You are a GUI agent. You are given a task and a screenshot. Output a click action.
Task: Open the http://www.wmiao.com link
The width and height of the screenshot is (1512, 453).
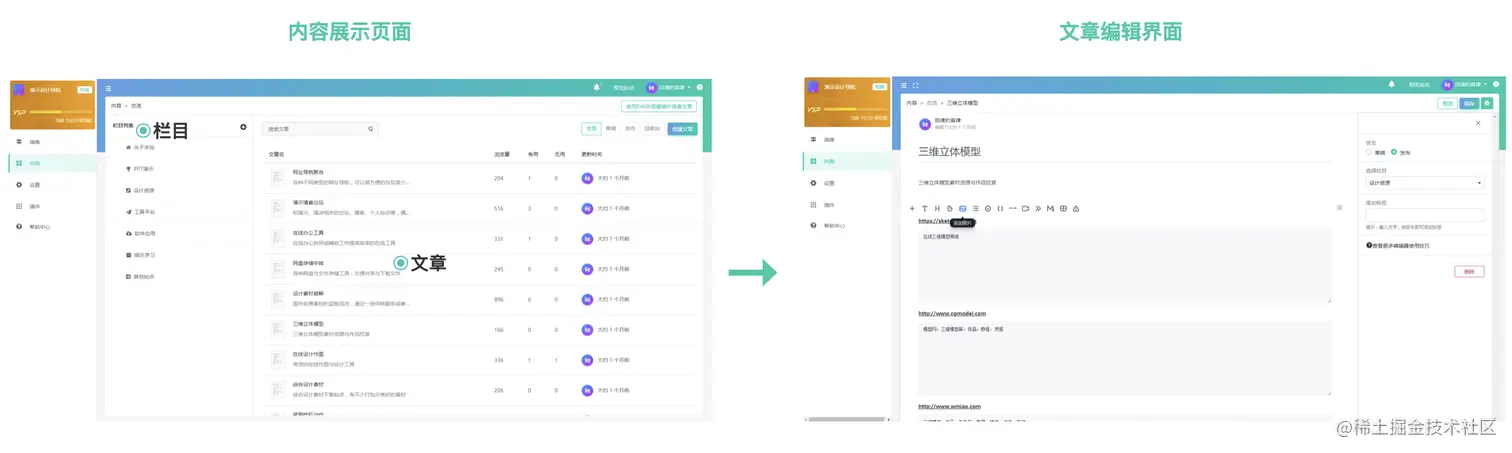click(x=950, y=406)
